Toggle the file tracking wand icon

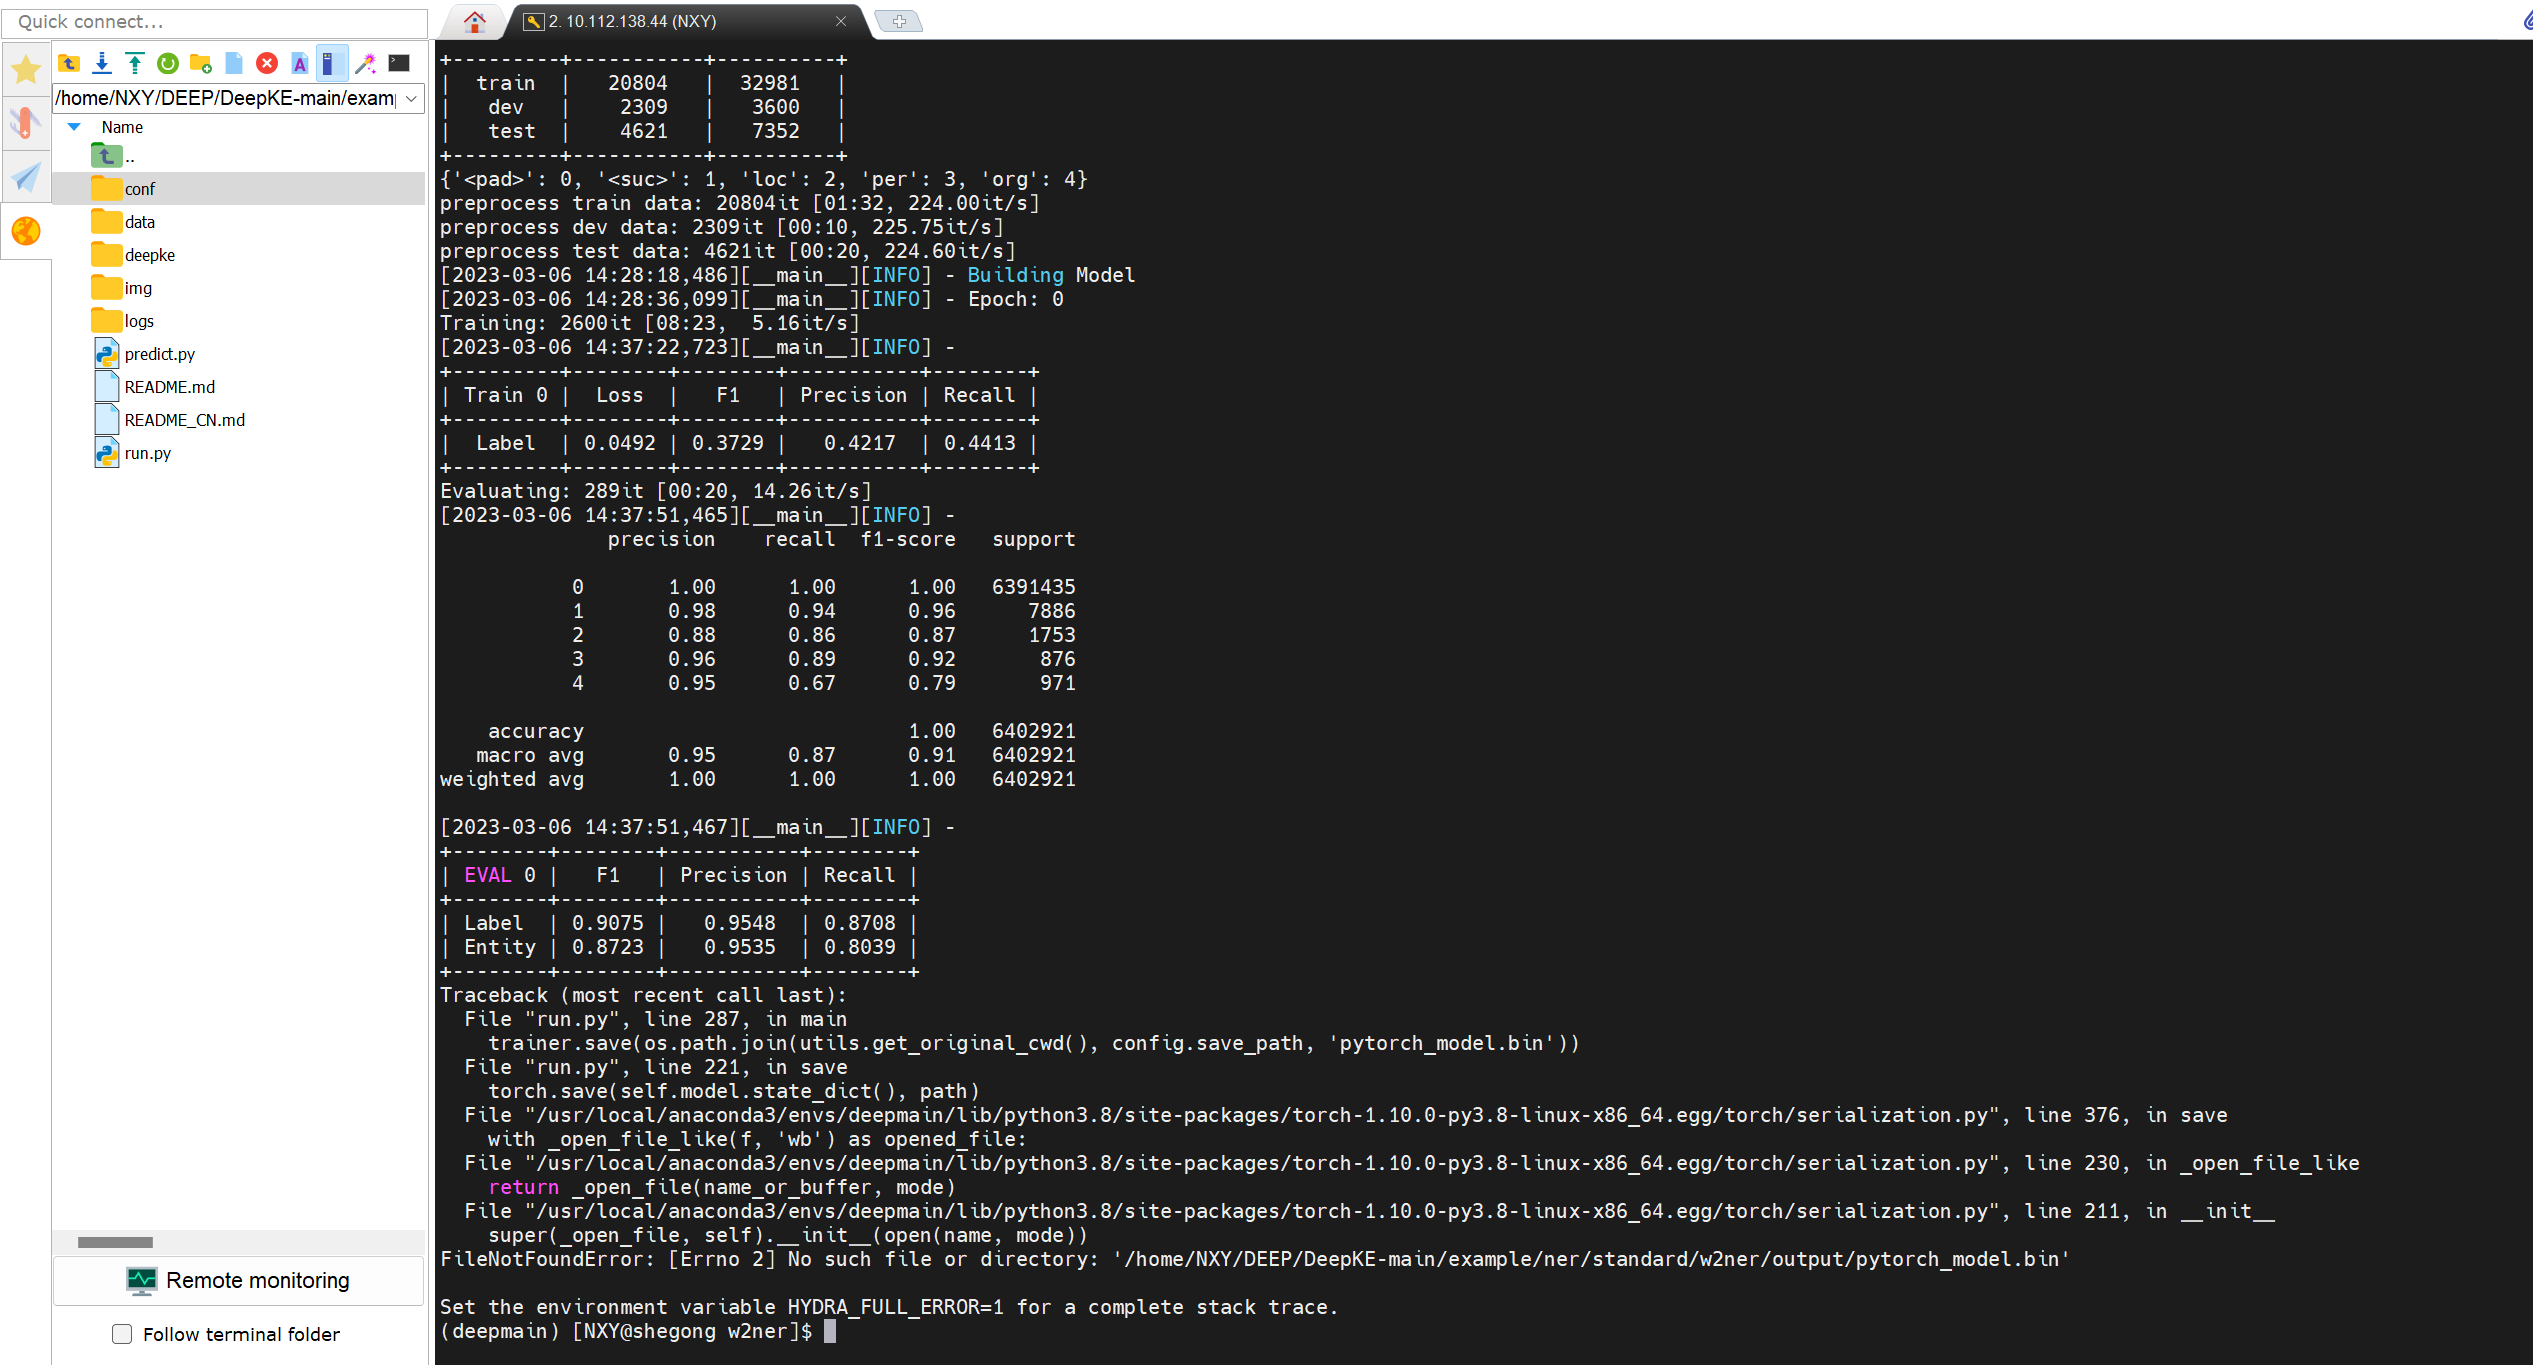(365, 62)
